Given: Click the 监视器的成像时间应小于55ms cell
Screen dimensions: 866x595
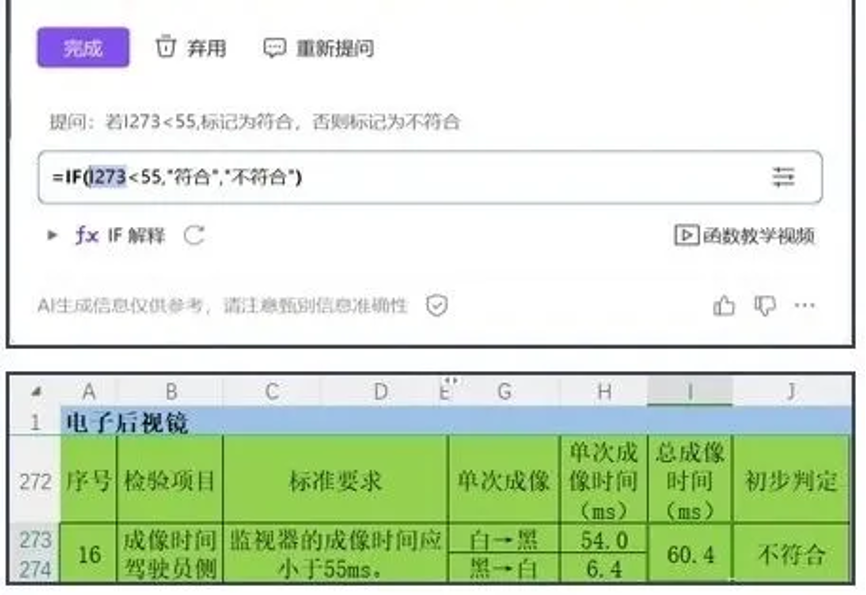Looking at the screenshot, I should click(336, 554).
